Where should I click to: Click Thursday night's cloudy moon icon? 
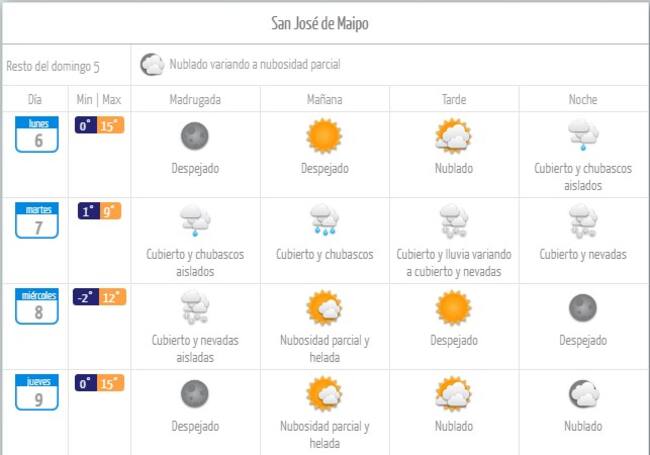583,394
